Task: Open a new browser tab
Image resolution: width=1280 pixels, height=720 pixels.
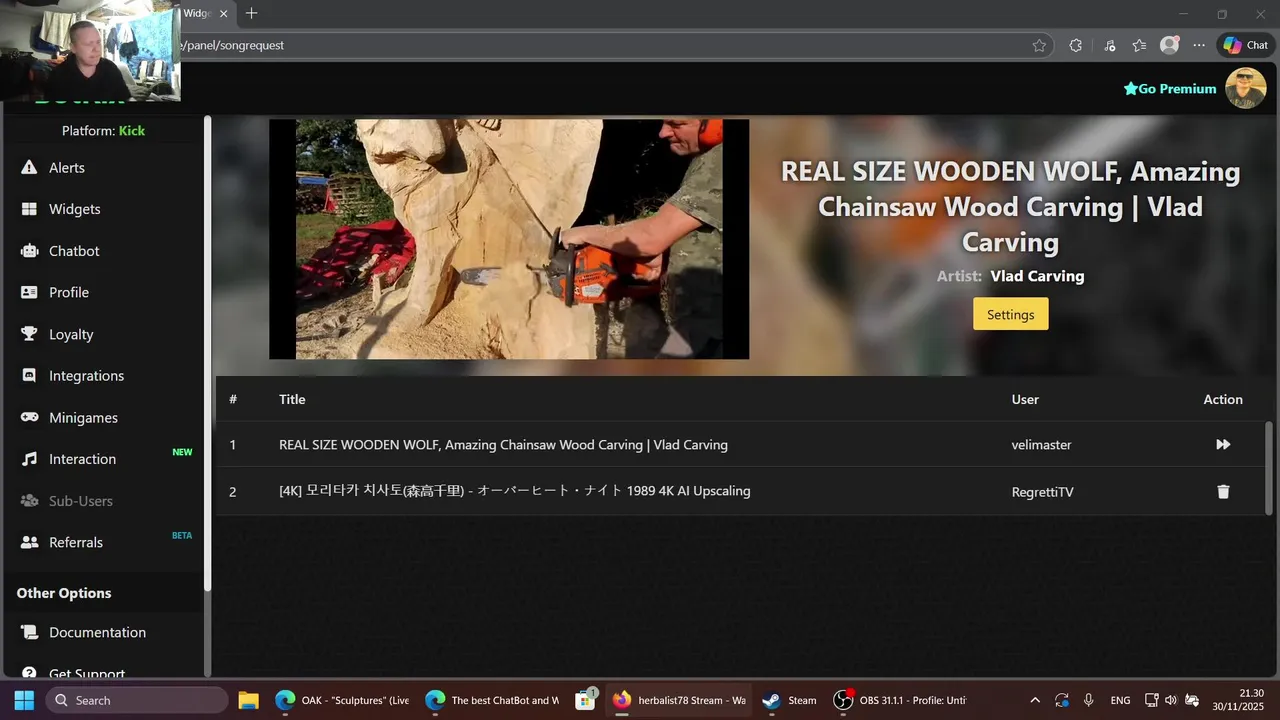Action: (x=252, y=14)
